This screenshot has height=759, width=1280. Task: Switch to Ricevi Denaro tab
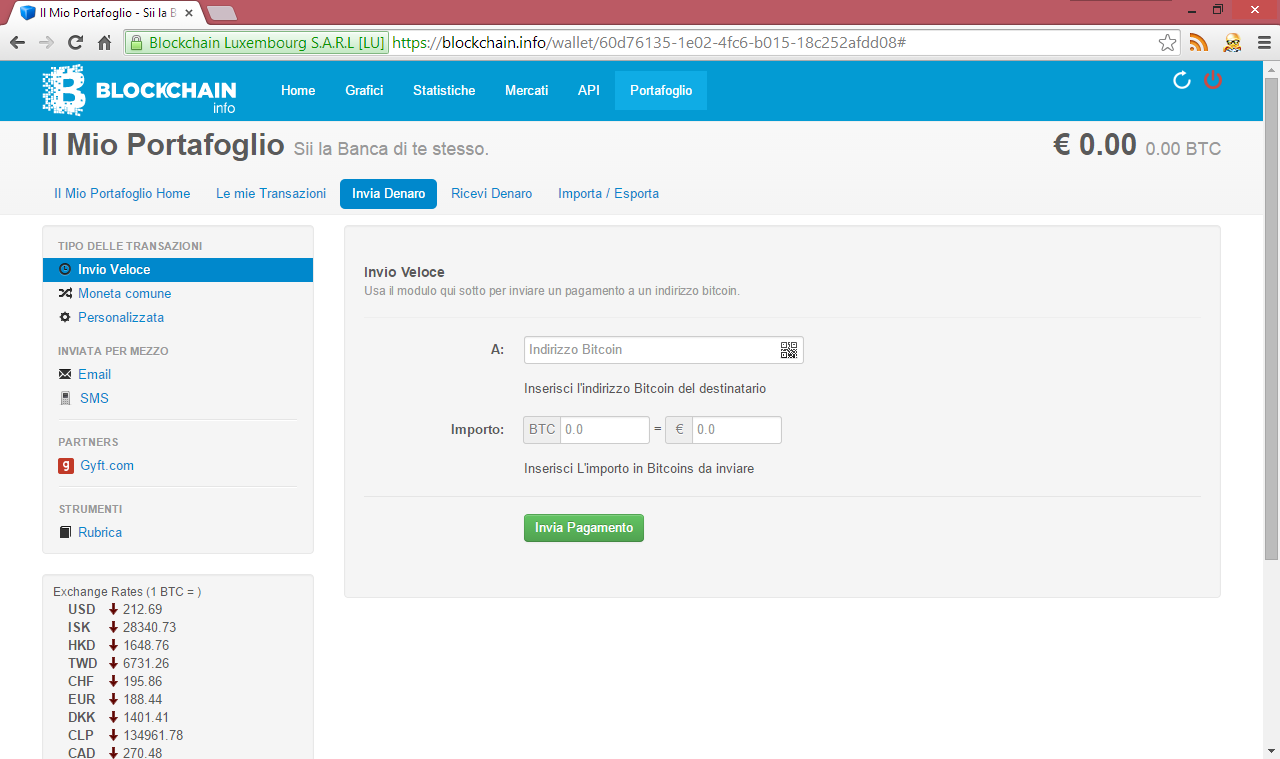491,194
